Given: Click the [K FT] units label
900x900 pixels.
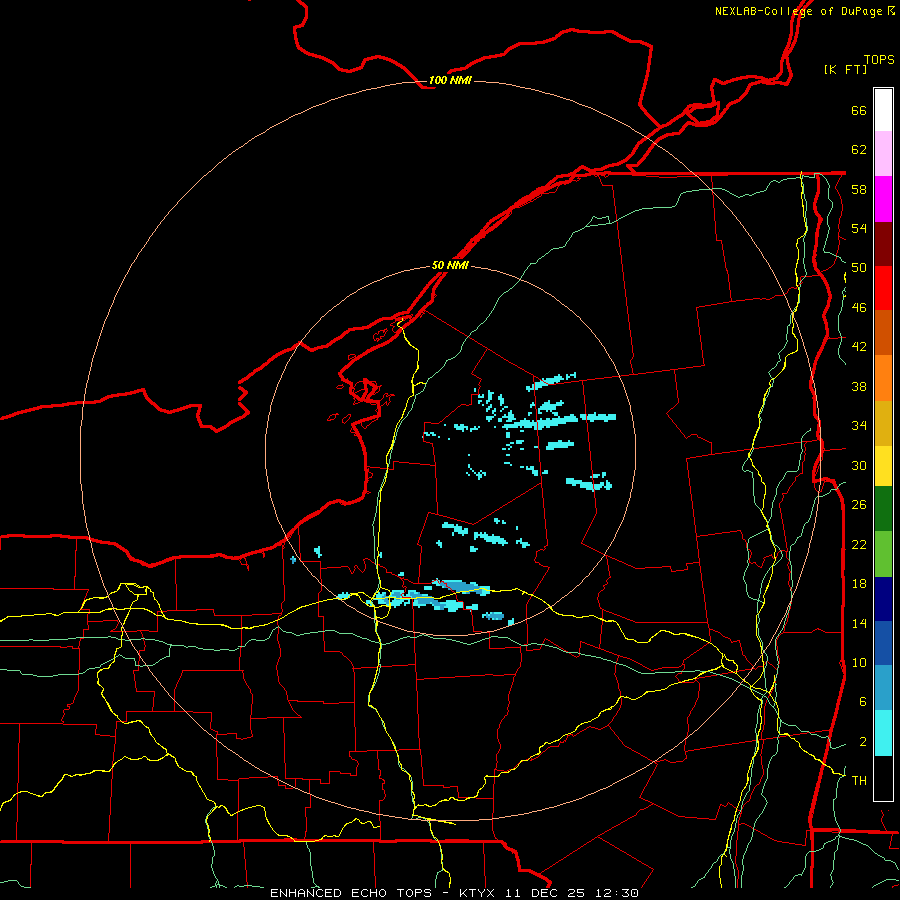Looking at the screenshot, I should pos(845,69).
